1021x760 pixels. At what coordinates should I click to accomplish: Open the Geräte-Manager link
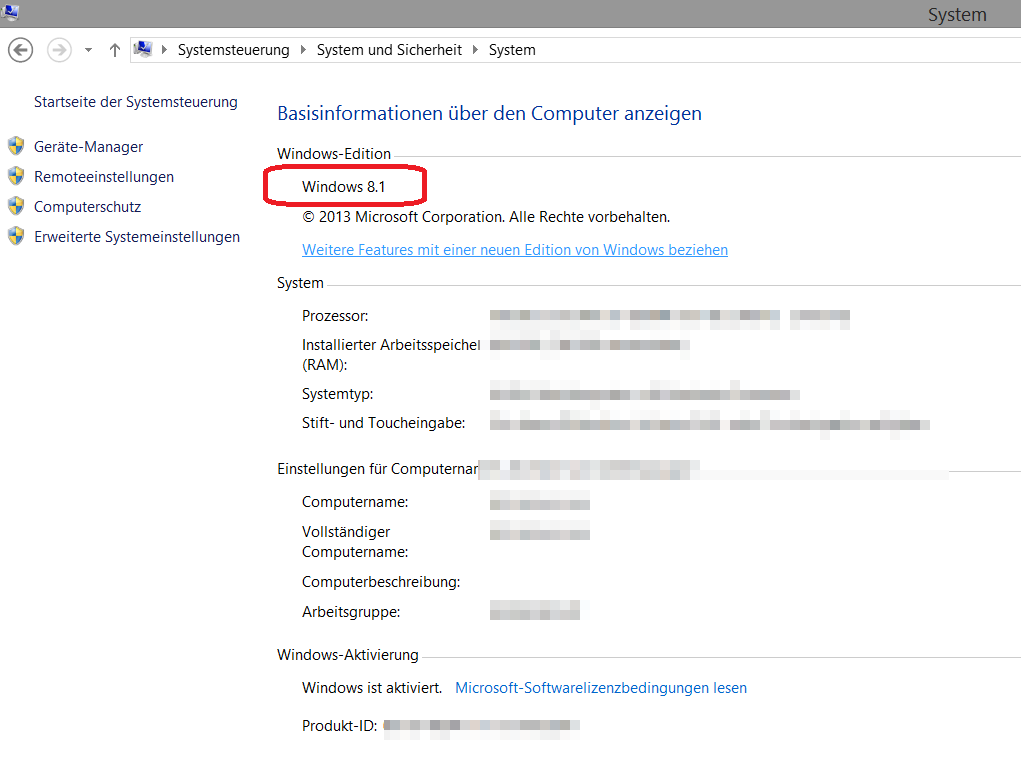(x=88, y=147)
